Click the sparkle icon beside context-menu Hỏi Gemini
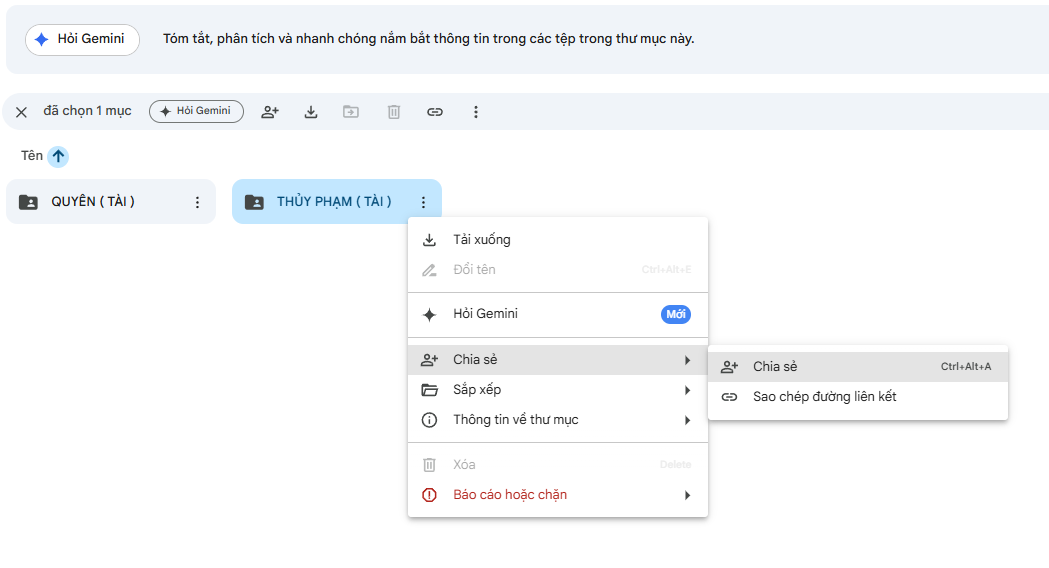 [x=430, y=314]
